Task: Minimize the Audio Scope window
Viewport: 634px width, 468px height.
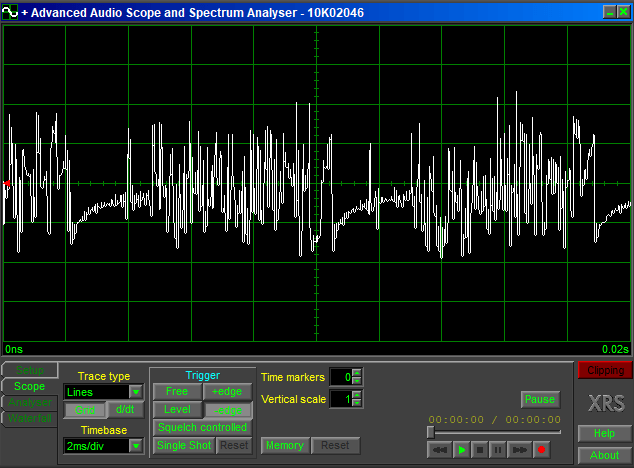Action: point(610,12)
